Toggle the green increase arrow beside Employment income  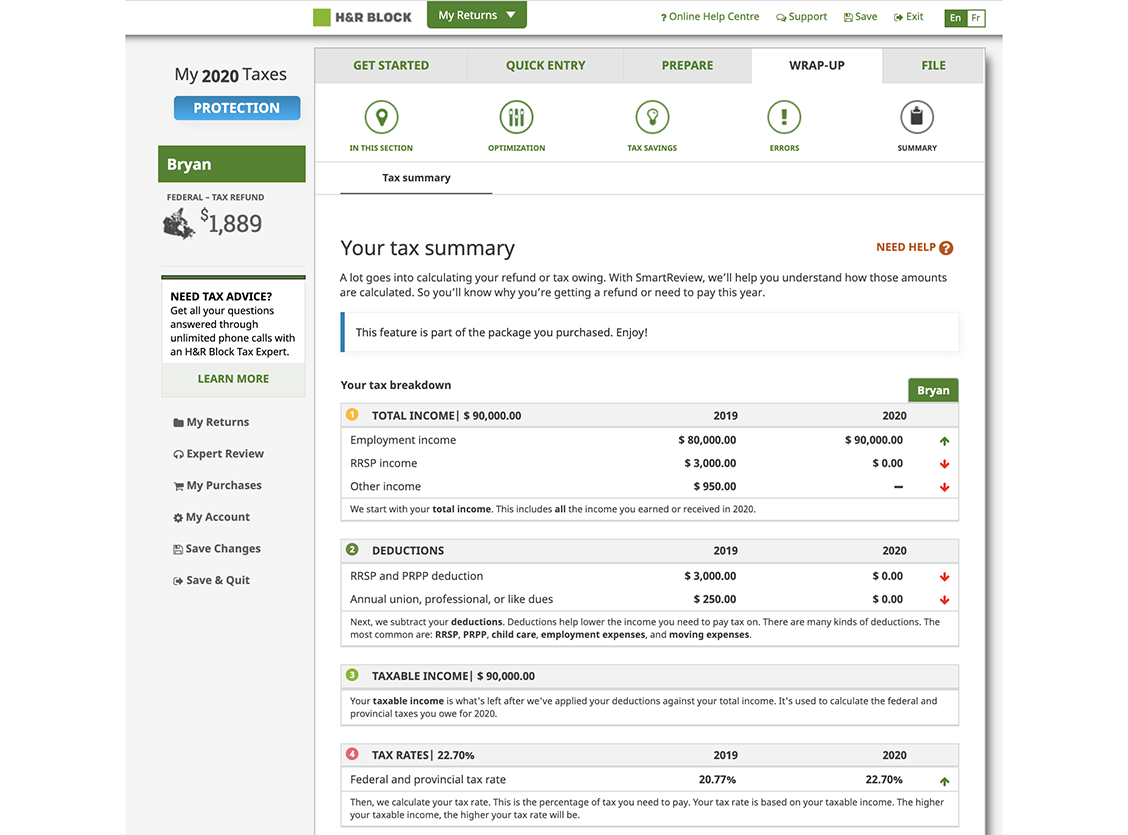click(945, 440)
